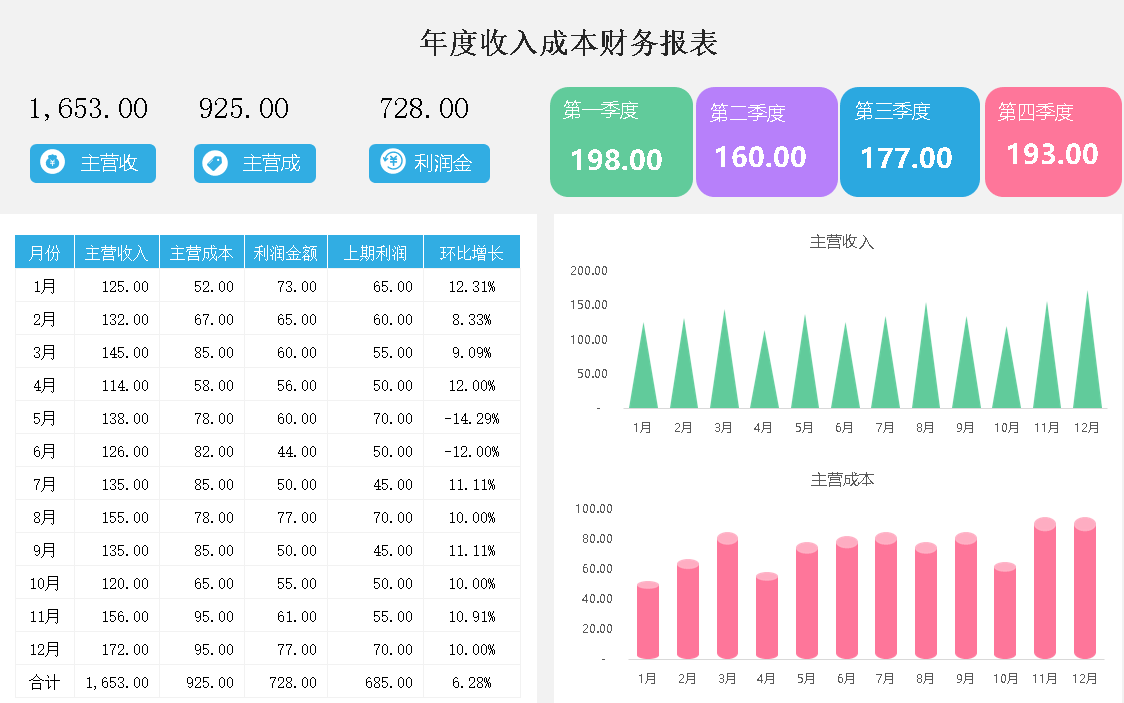The height and width of the screenshot is (703, 1124).
Task: Select the 主营收入 chart title
Action: pos(841,242)
